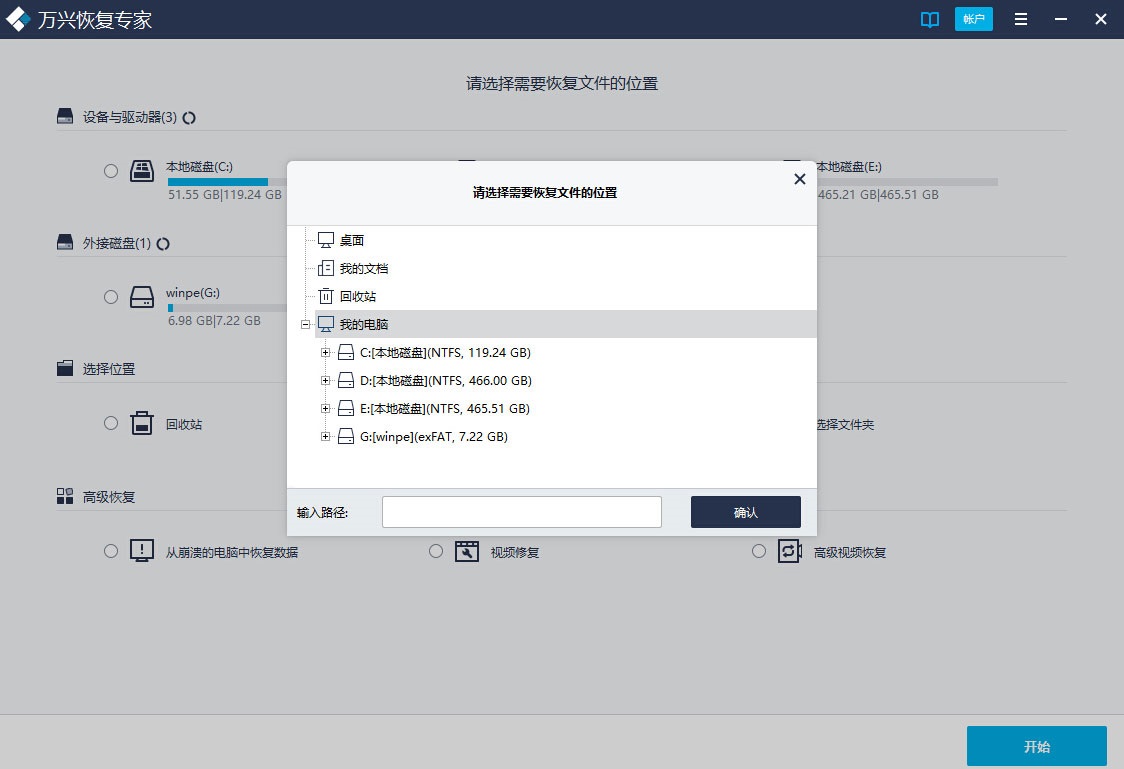Select 桌面 in the location tree
The height and width of the screenshot is (769, 1124).
(351, 241)
